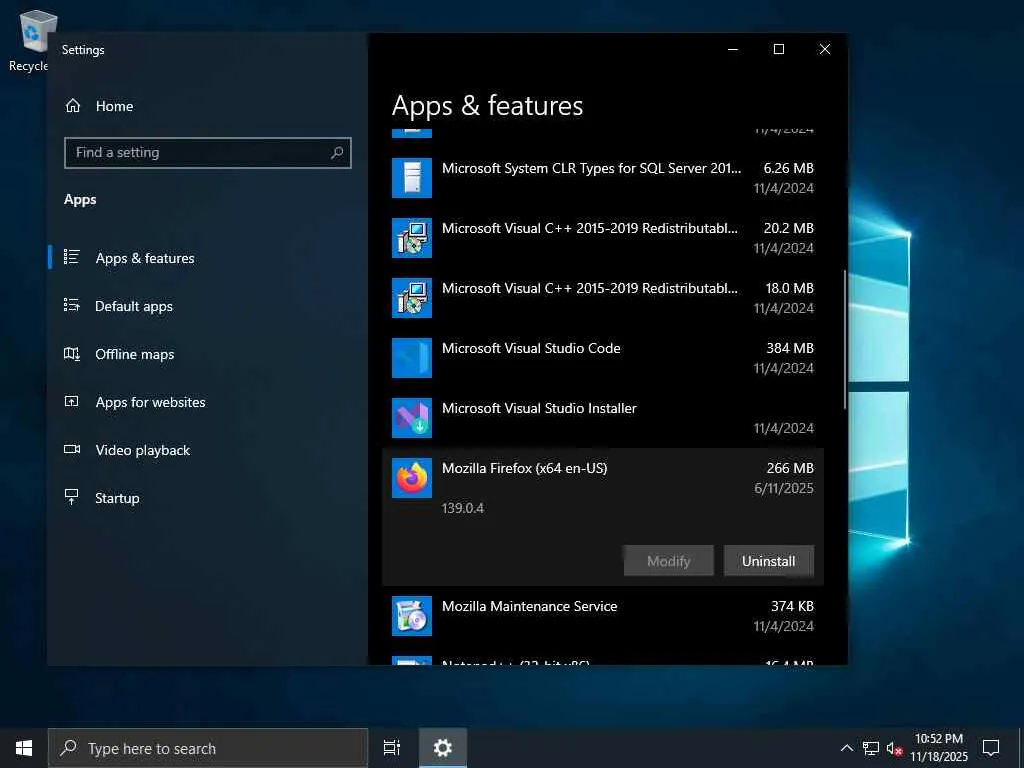Click the app list vertical scrollbar

click(844, 340)
